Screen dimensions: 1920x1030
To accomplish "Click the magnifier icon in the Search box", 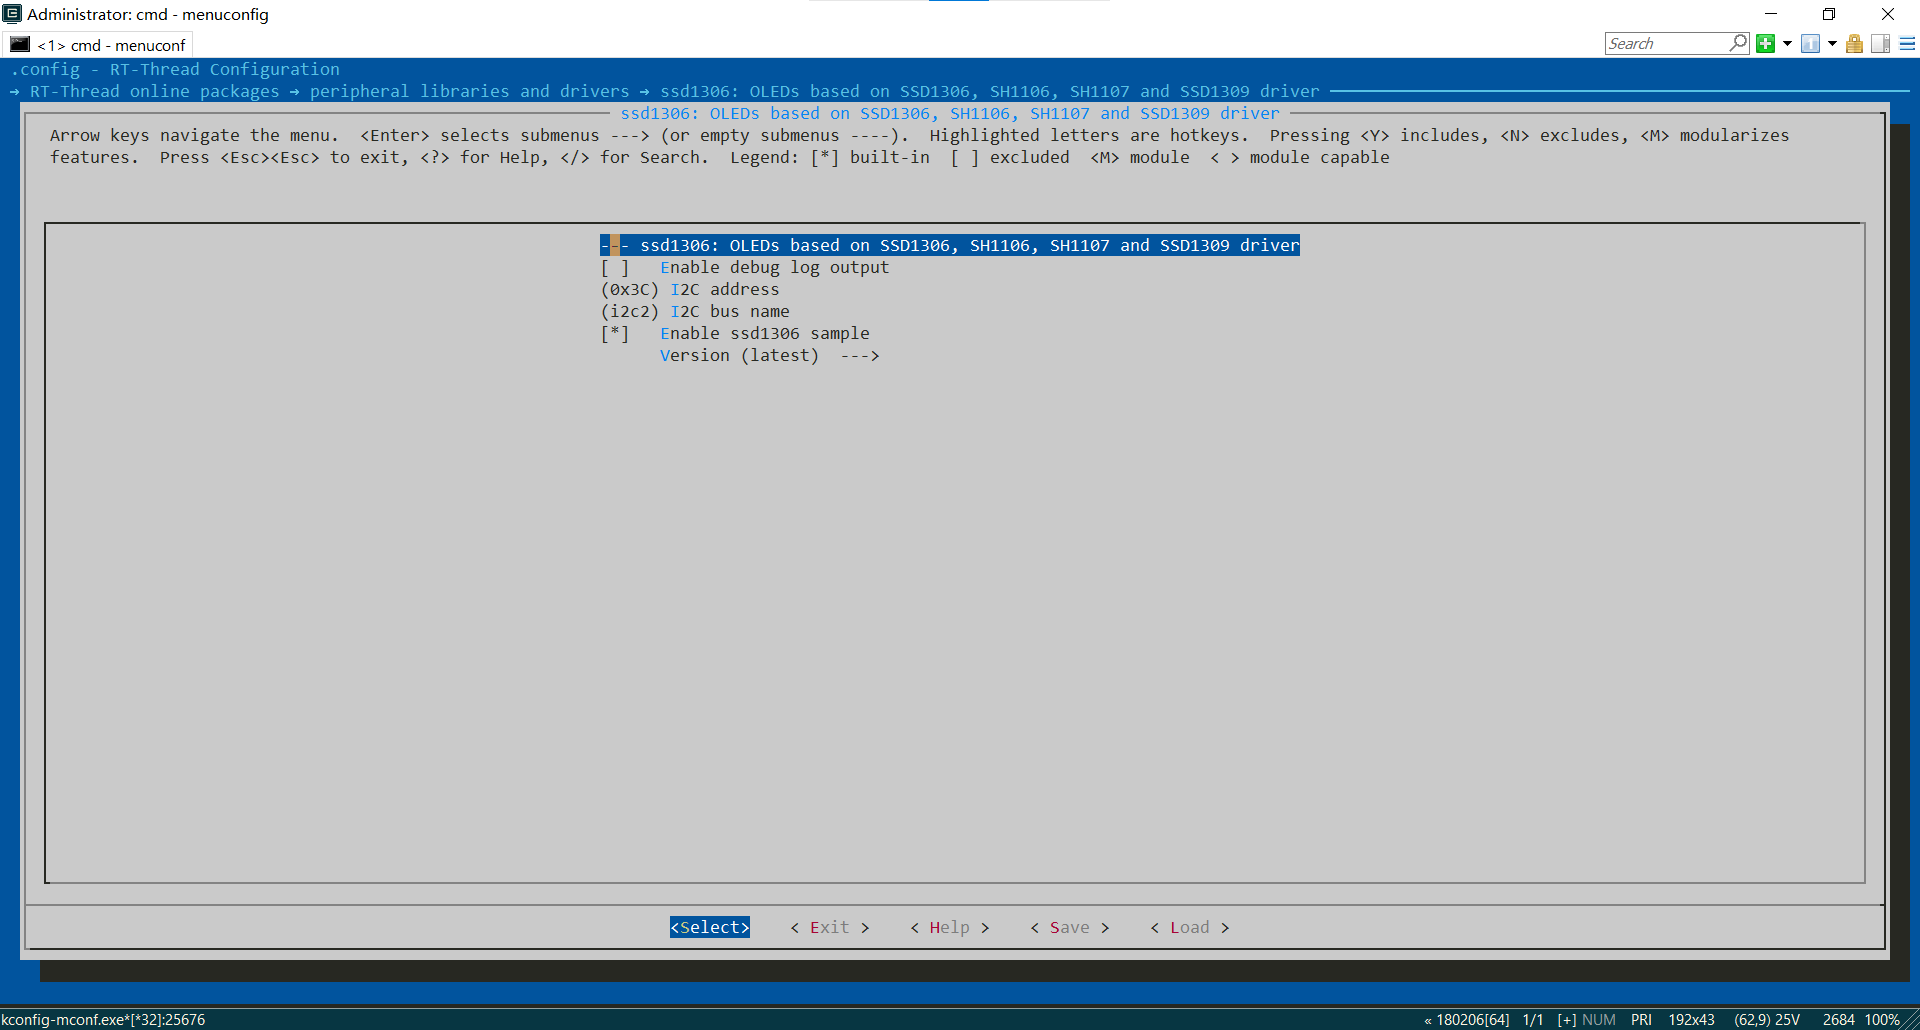I will [1738, 43].
